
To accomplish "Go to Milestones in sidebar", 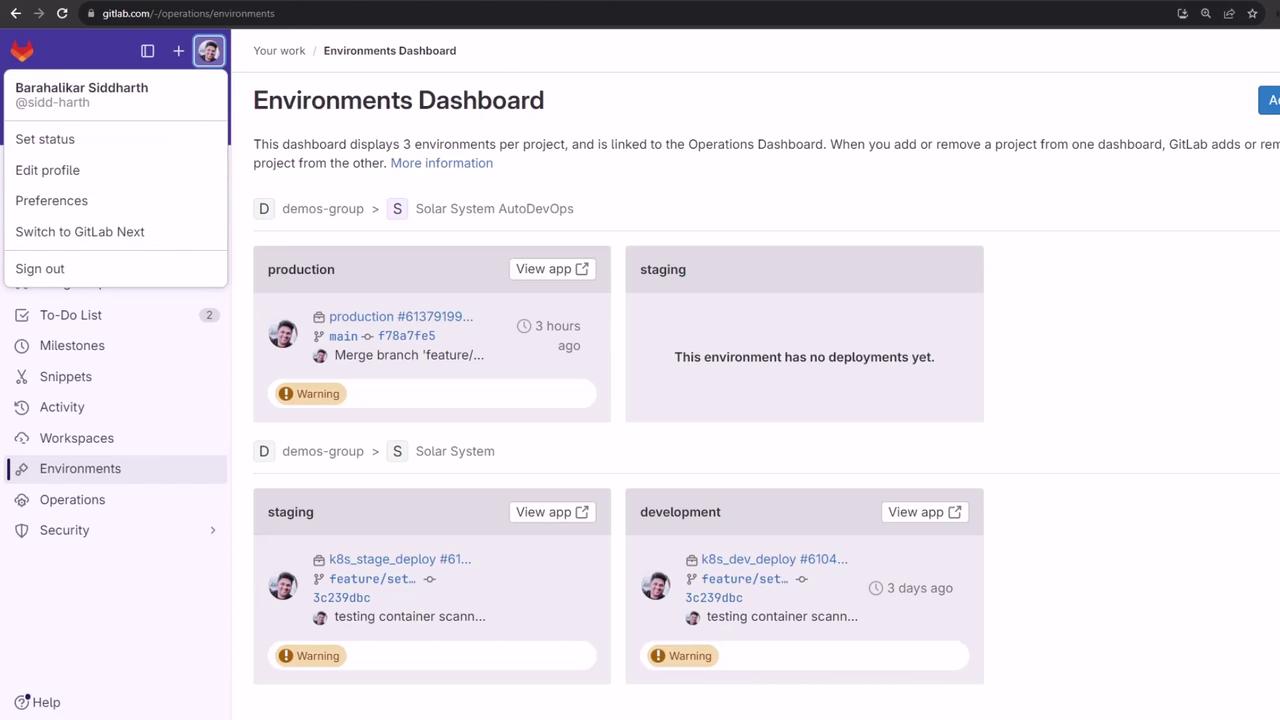I will coord(72,346).
